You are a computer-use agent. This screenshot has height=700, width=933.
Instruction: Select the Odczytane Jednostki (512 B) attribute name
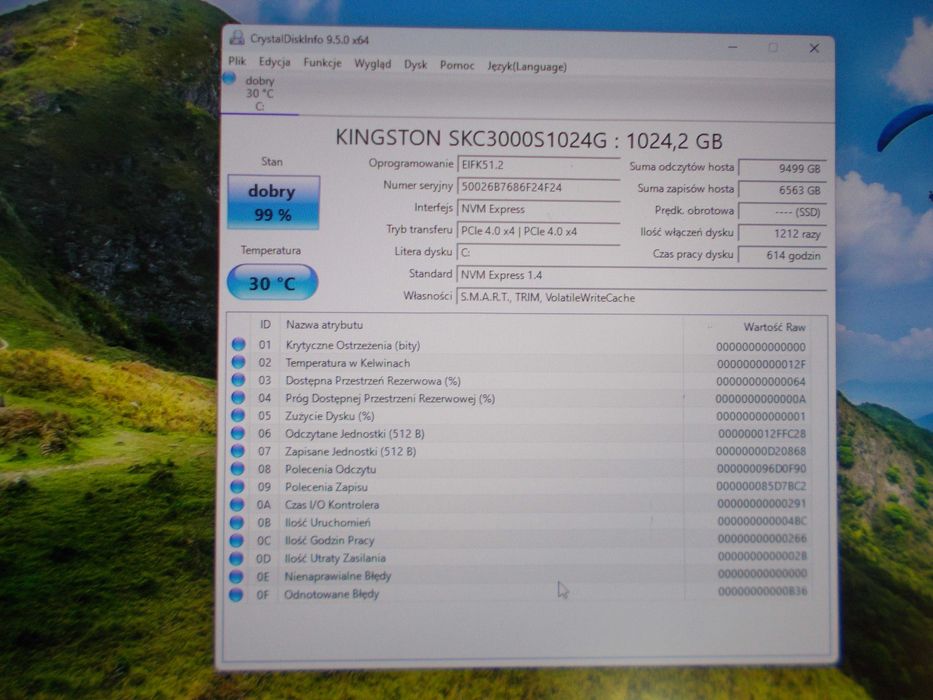point(355,434)
